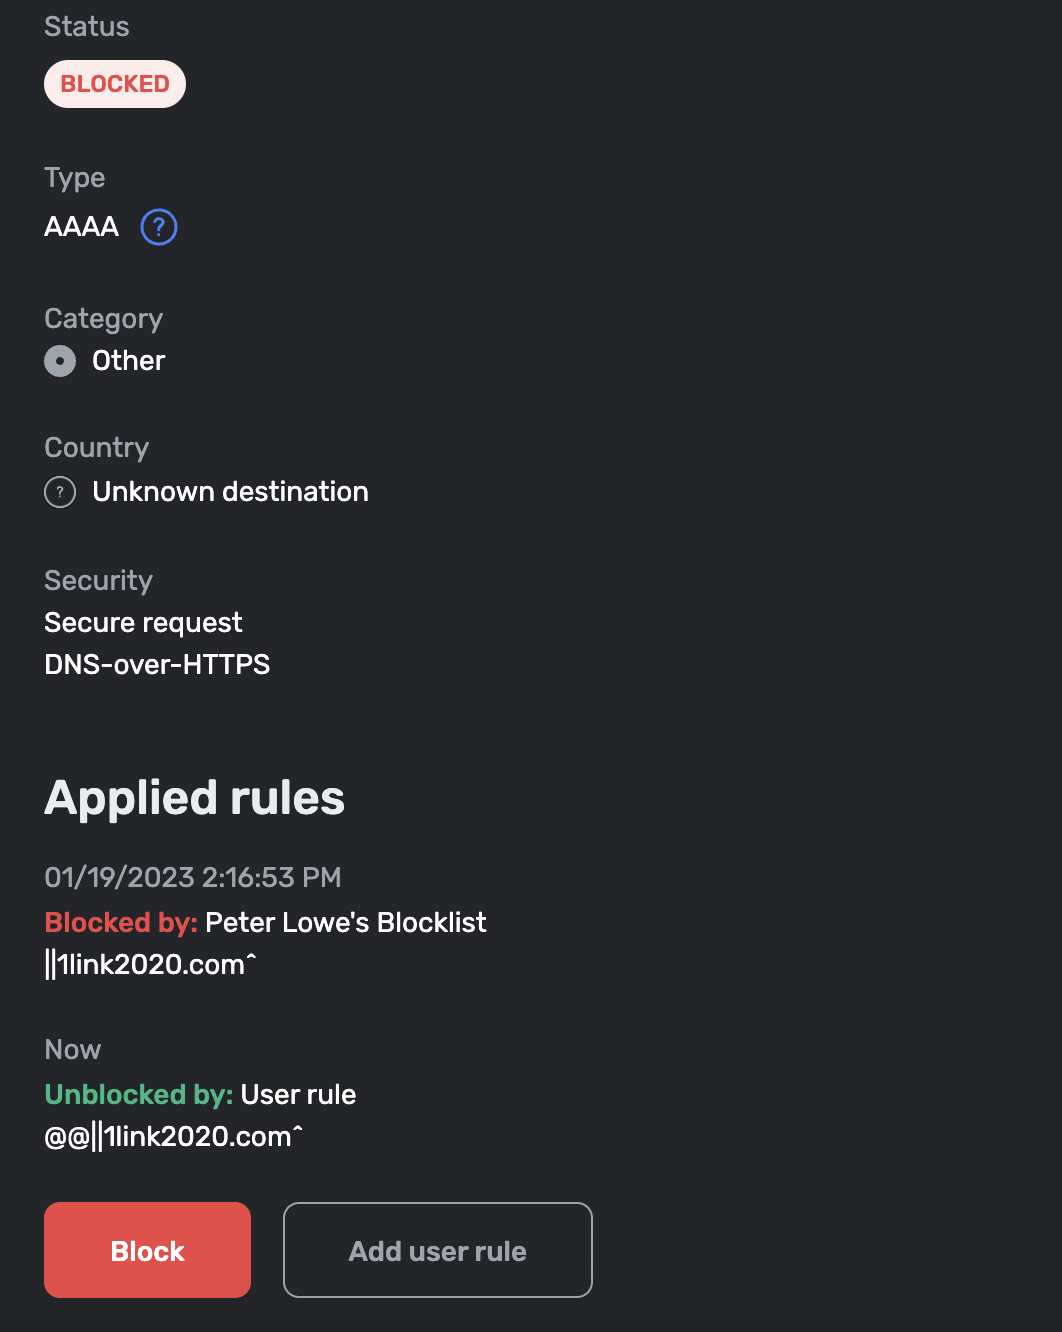Click the help icon next to AAAA type

click(159, 227)
